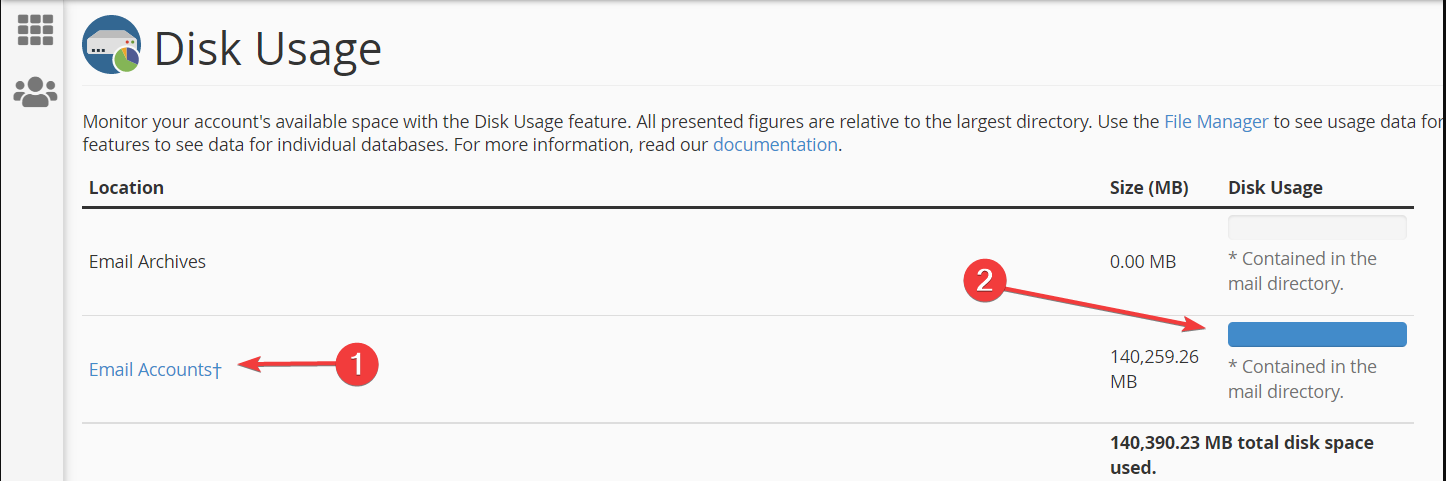Click the blue Email Accounts usage bar
The height and width of the screenshot is (481, 1446).
point(1317,335)
